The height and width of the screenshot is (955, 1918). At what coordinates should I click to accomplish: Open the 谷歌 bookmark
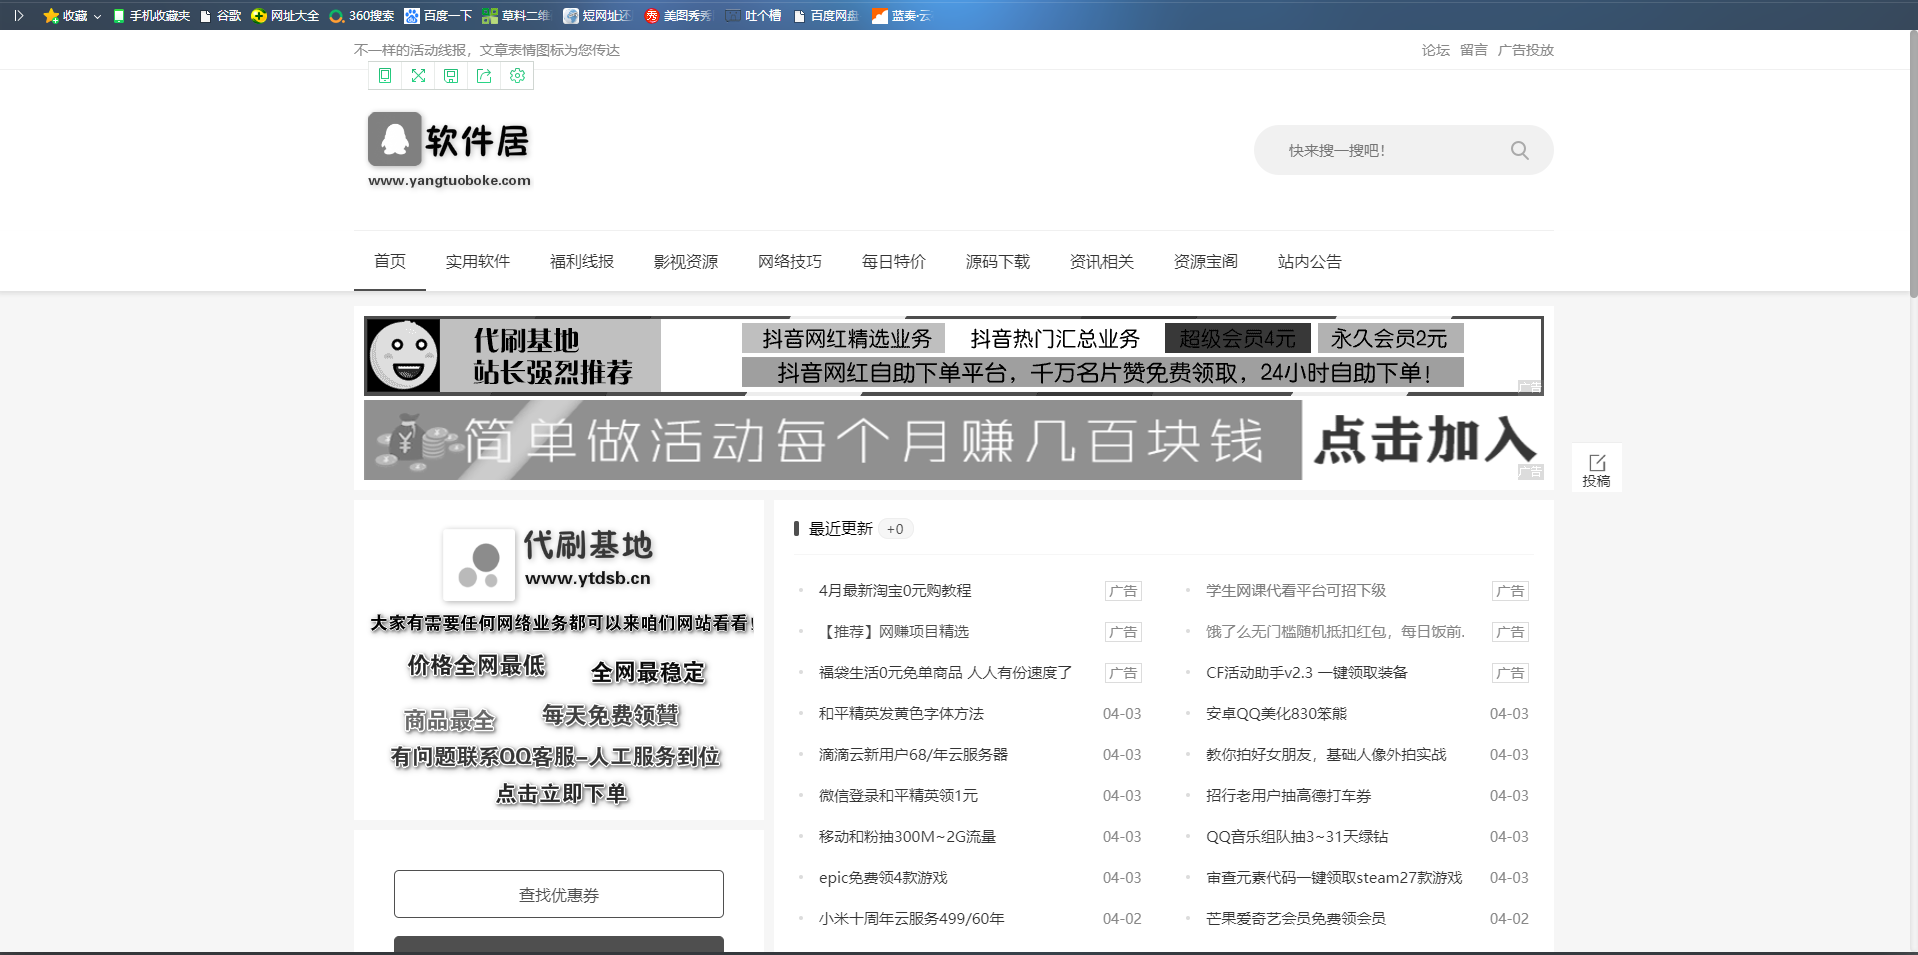(x=221, y=16)
